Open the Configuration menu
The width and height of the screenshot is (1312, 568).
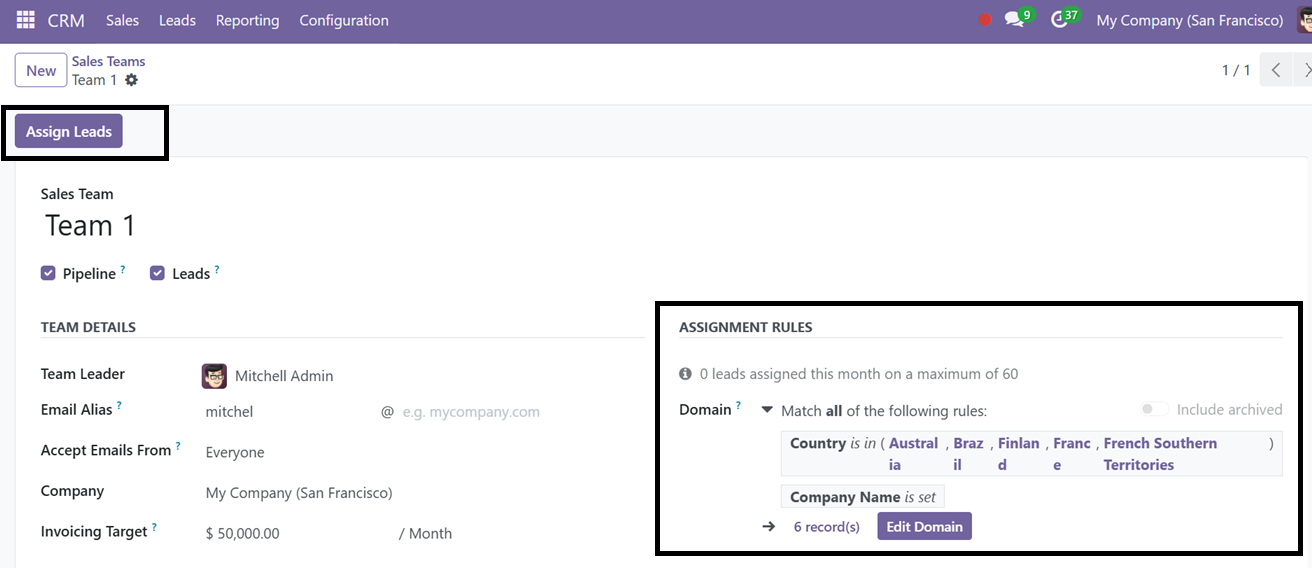click(344, 20)
